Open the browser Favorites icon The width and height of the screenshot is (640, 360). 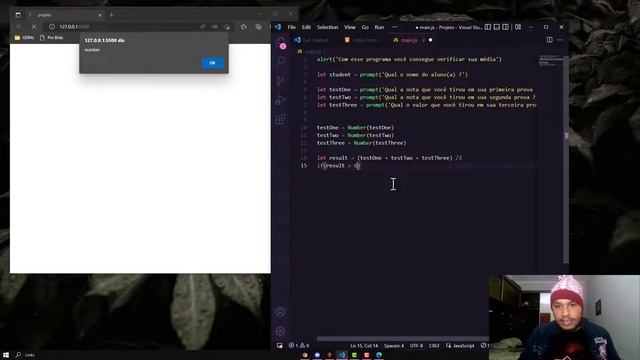coord(244,27)
